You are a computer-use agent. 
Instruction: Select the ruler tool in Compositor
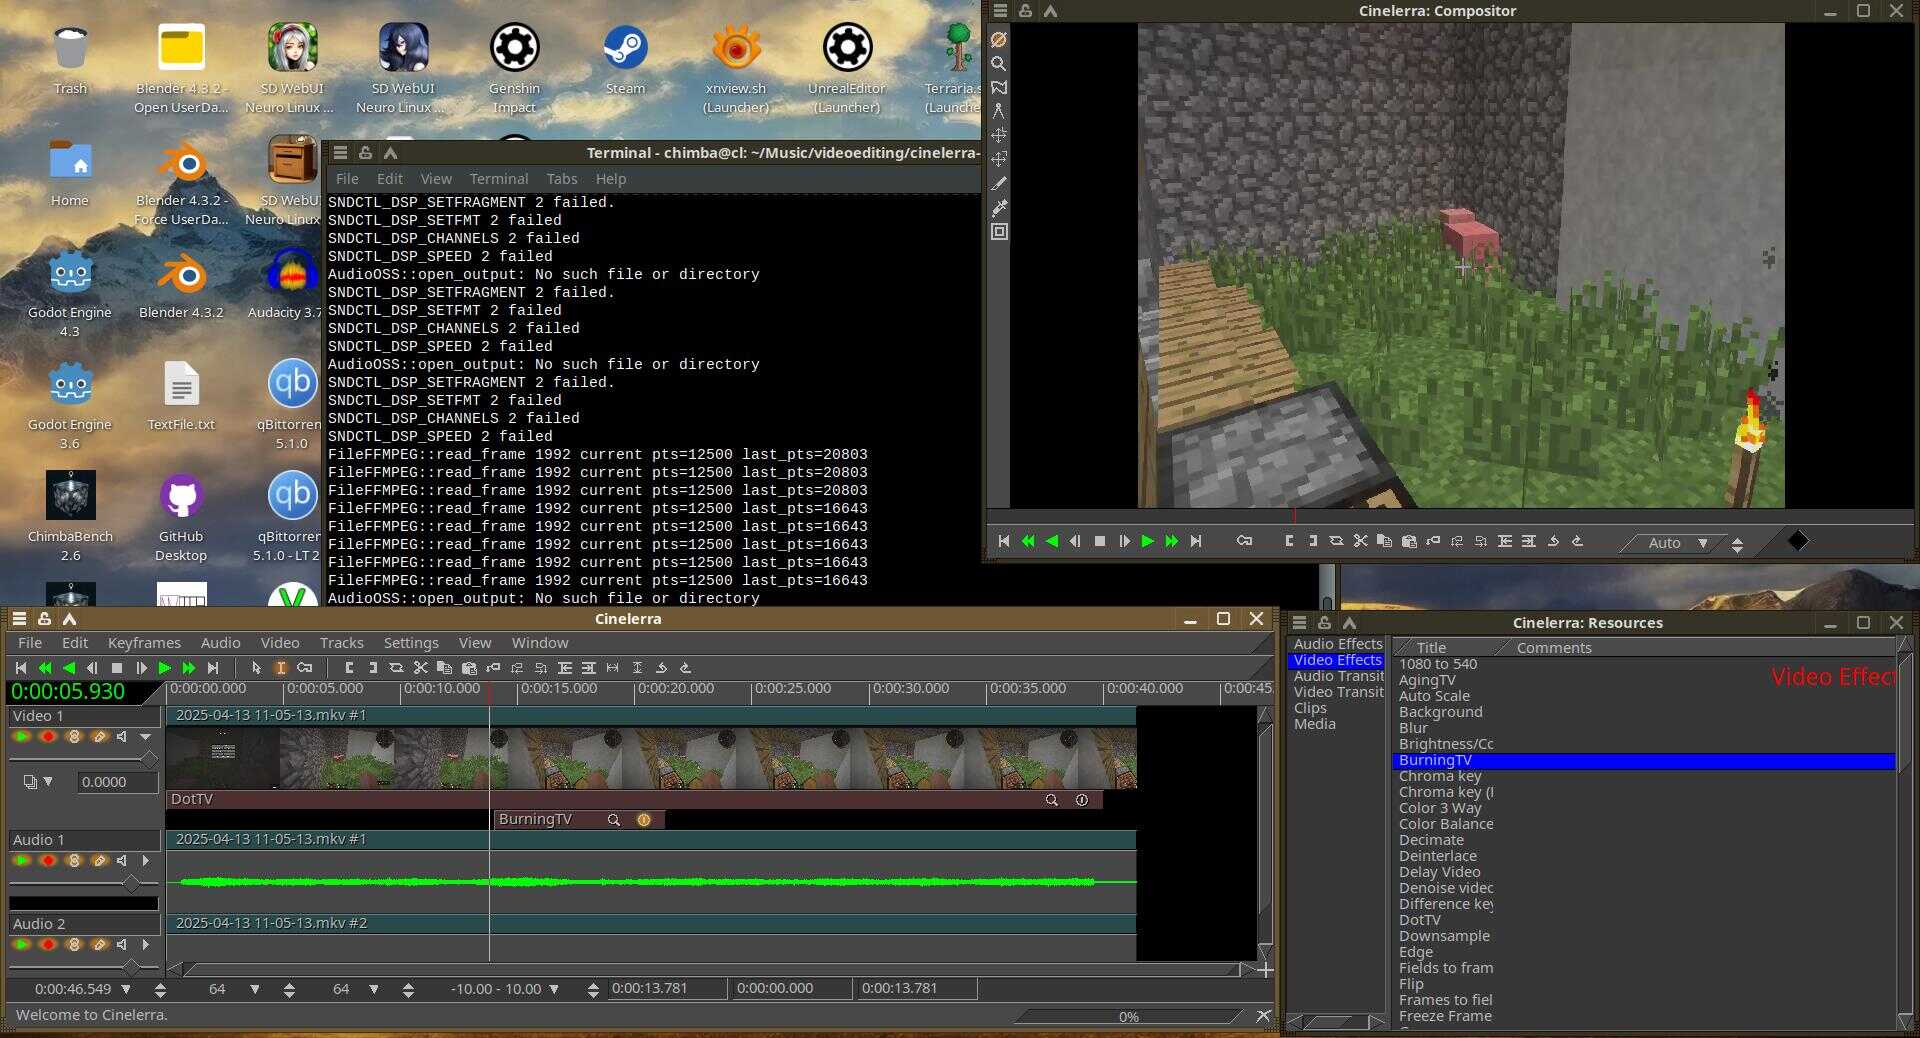(998, 111)
